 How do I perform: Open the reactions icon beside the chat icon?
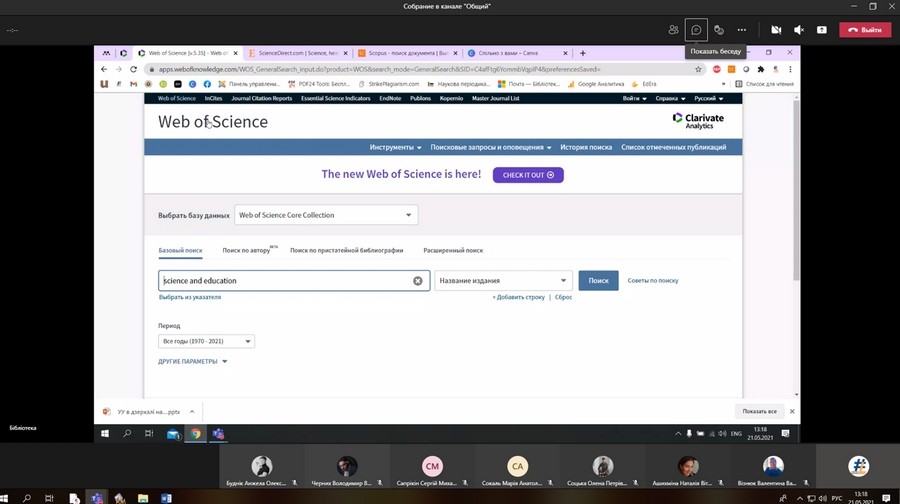(719, 30)
